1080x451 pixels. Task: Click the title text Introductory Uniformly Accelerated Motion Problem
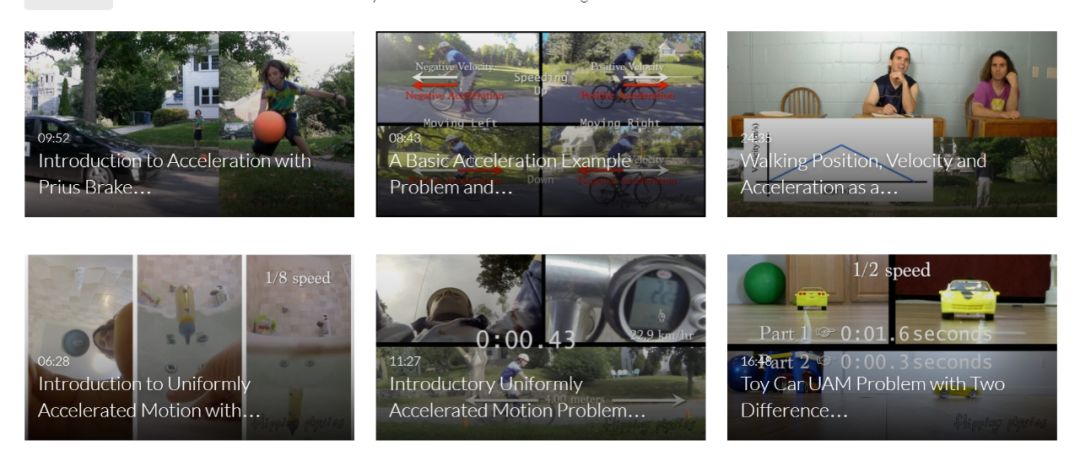tap(518, 397)
